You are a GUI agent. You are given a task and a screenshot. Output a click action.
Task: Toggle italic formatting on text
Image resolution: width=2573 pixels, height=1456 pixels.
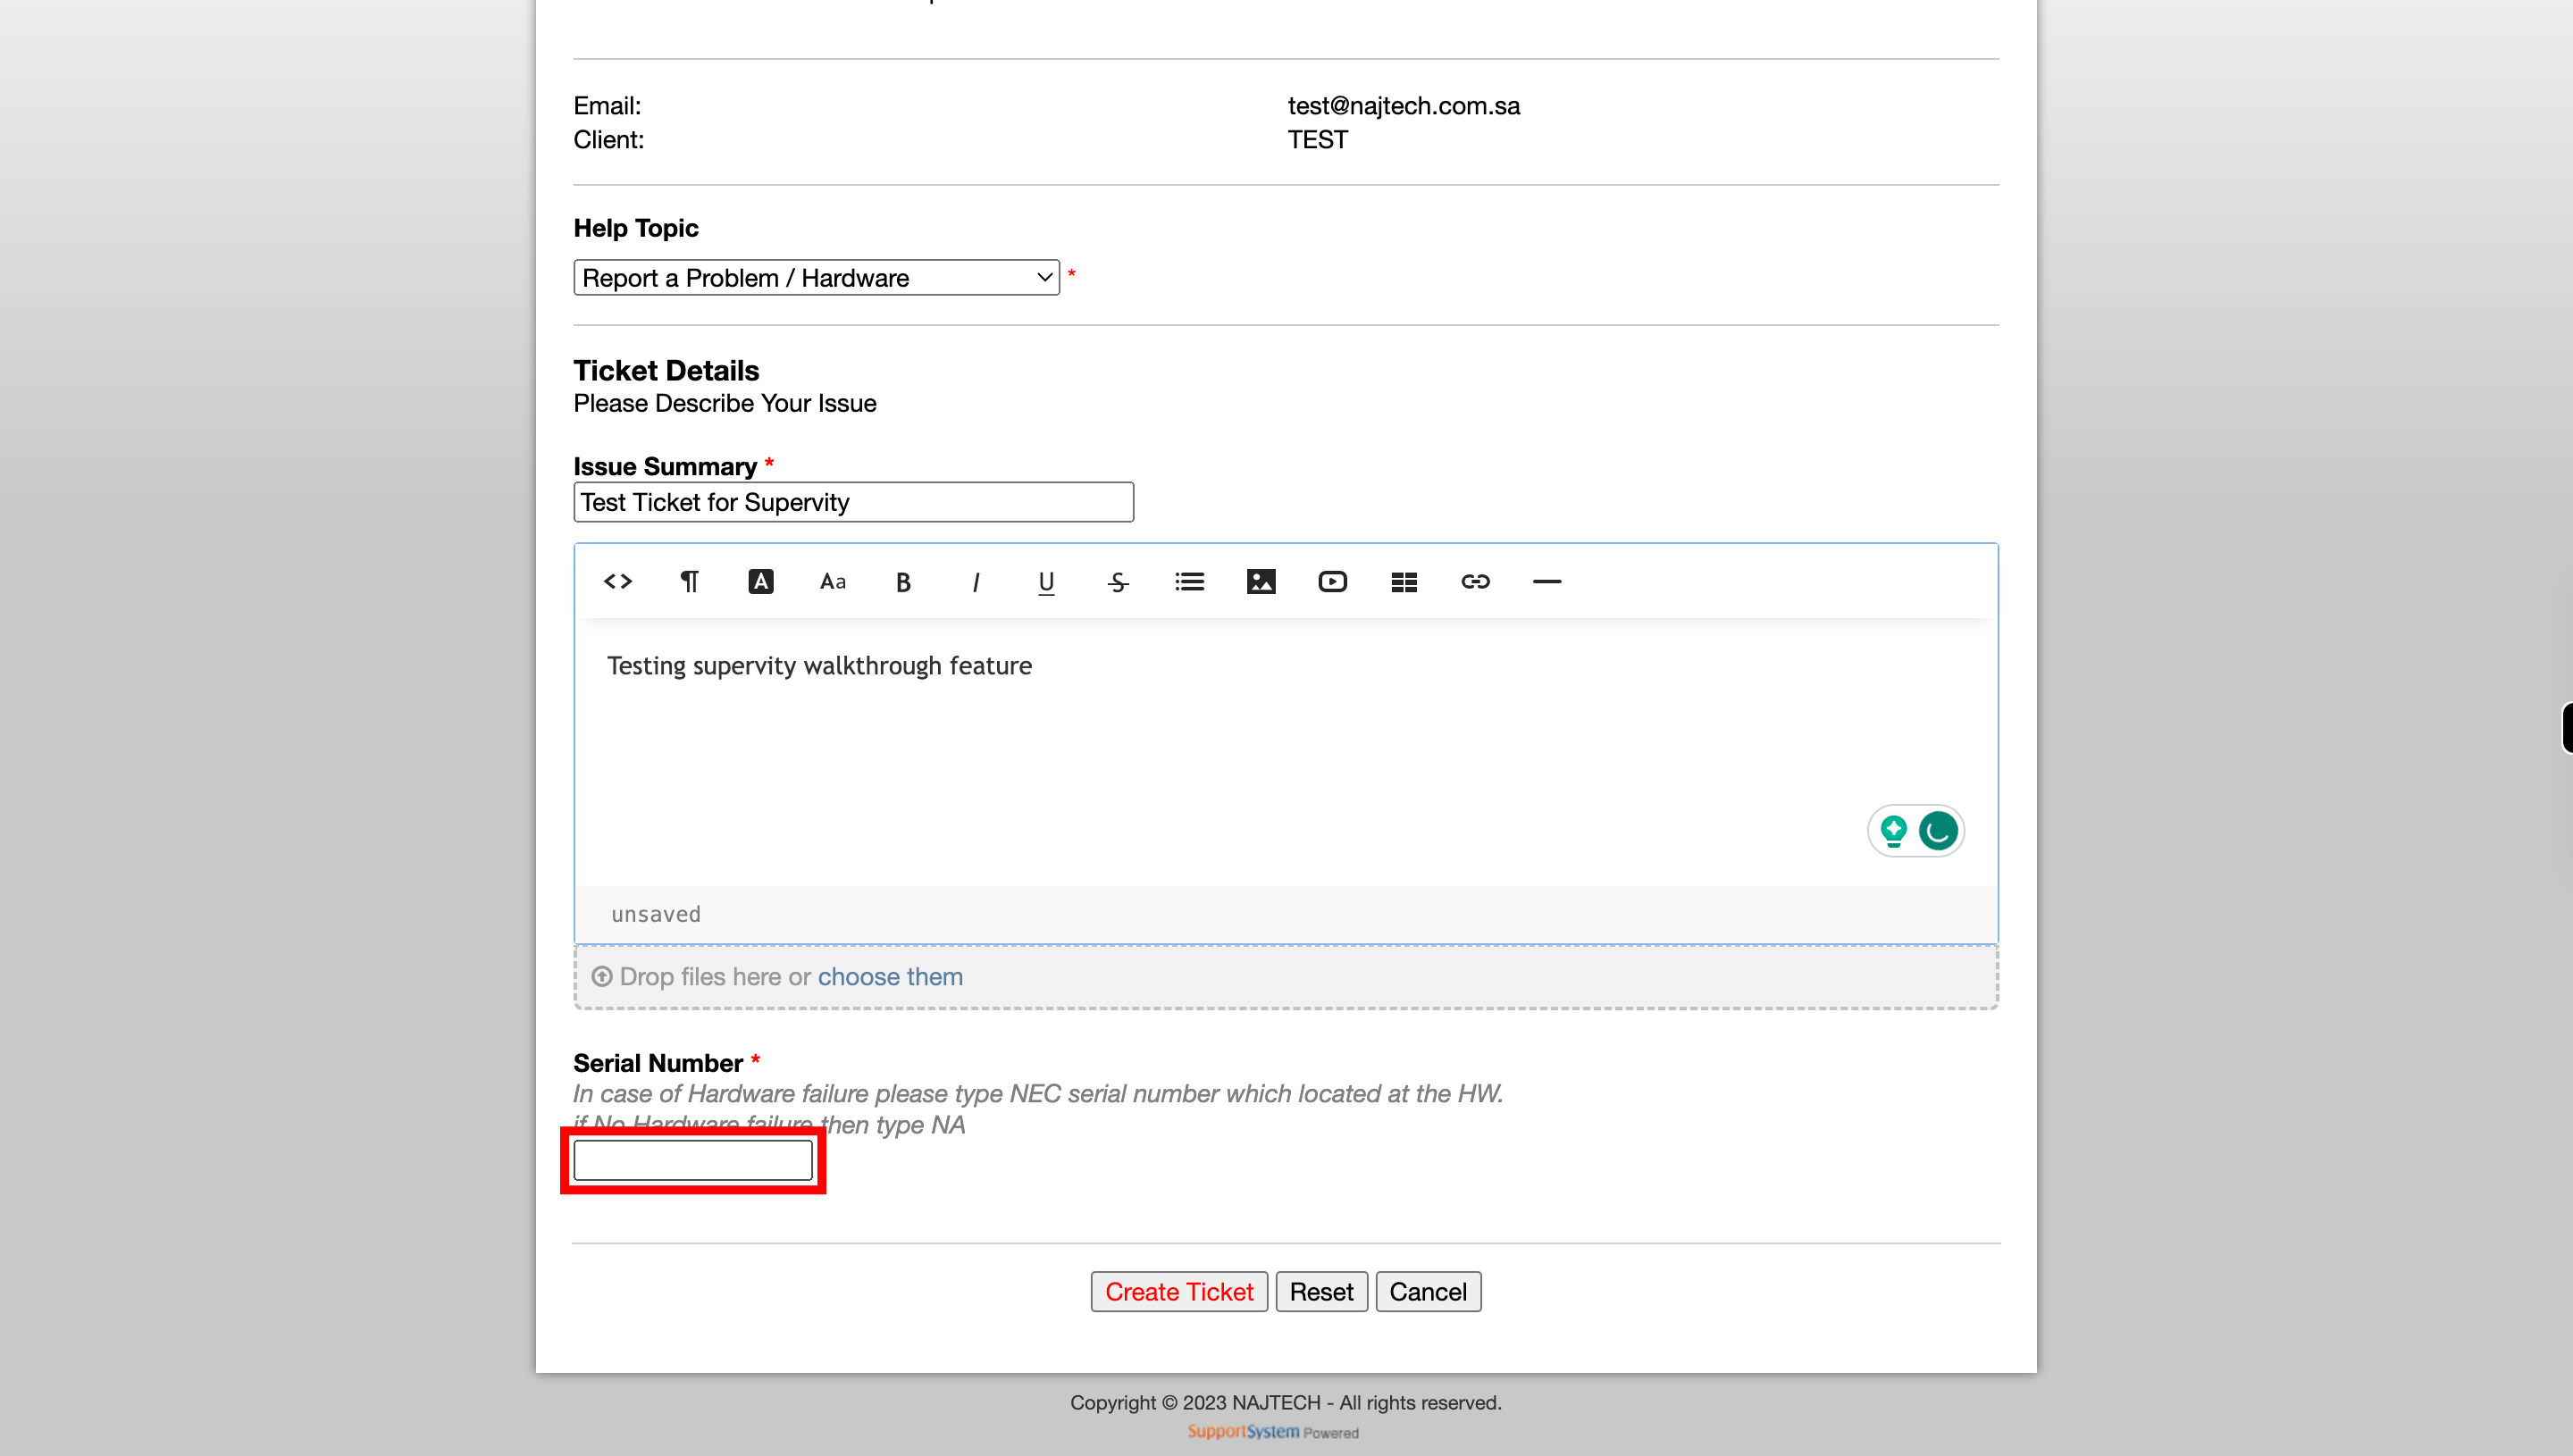[x=974, y=580]
